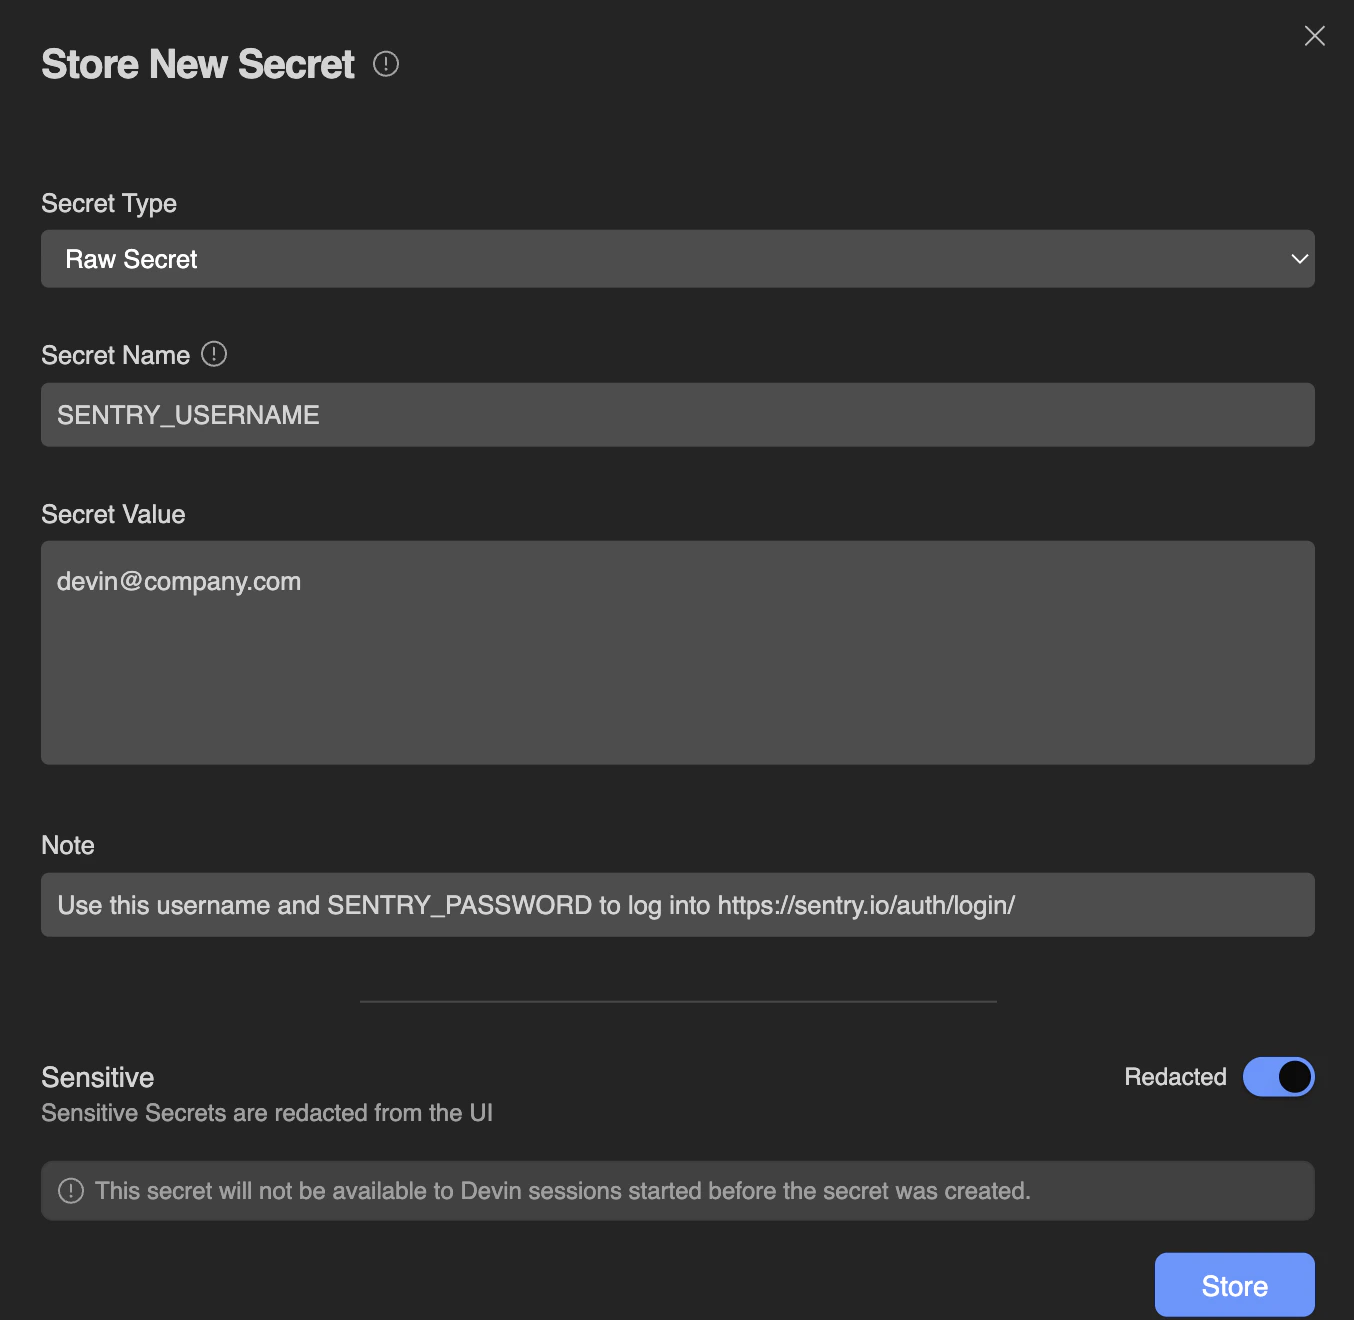
Task: Click the Secret Value textarea
Action: click(678, 652)
